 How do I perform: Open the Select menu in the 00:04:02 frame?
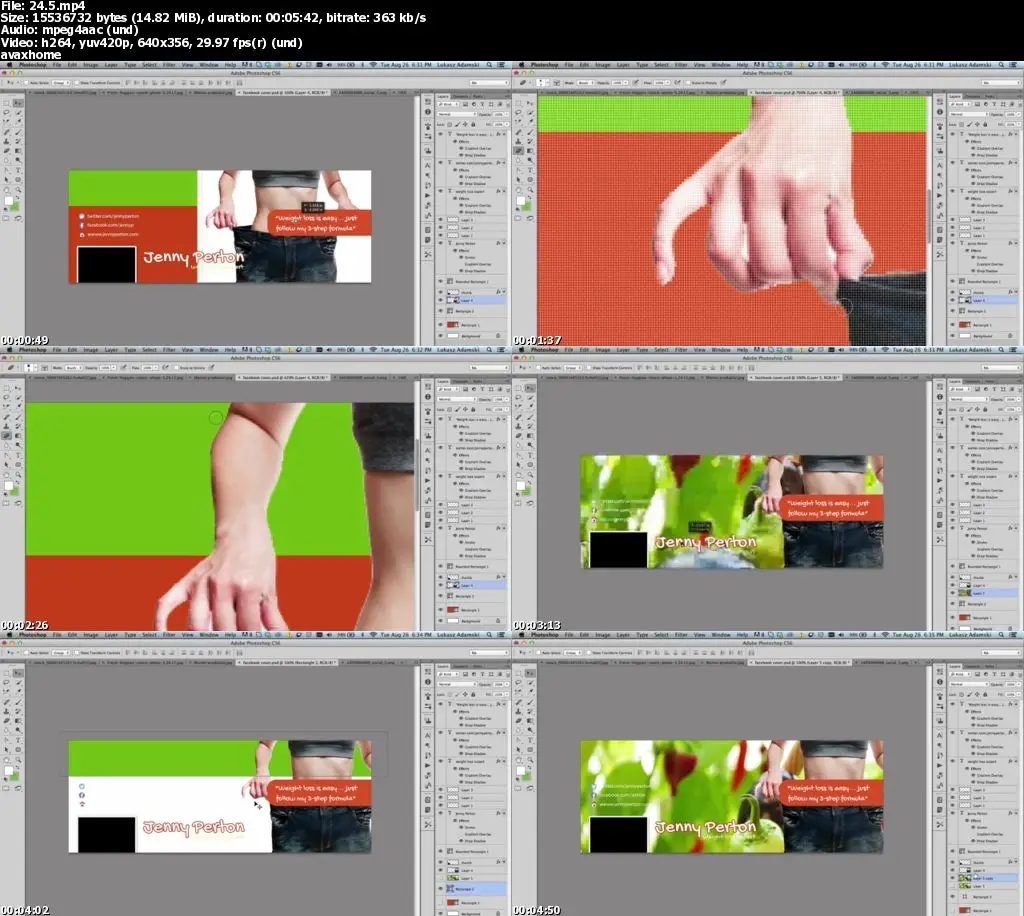[149, 635]
